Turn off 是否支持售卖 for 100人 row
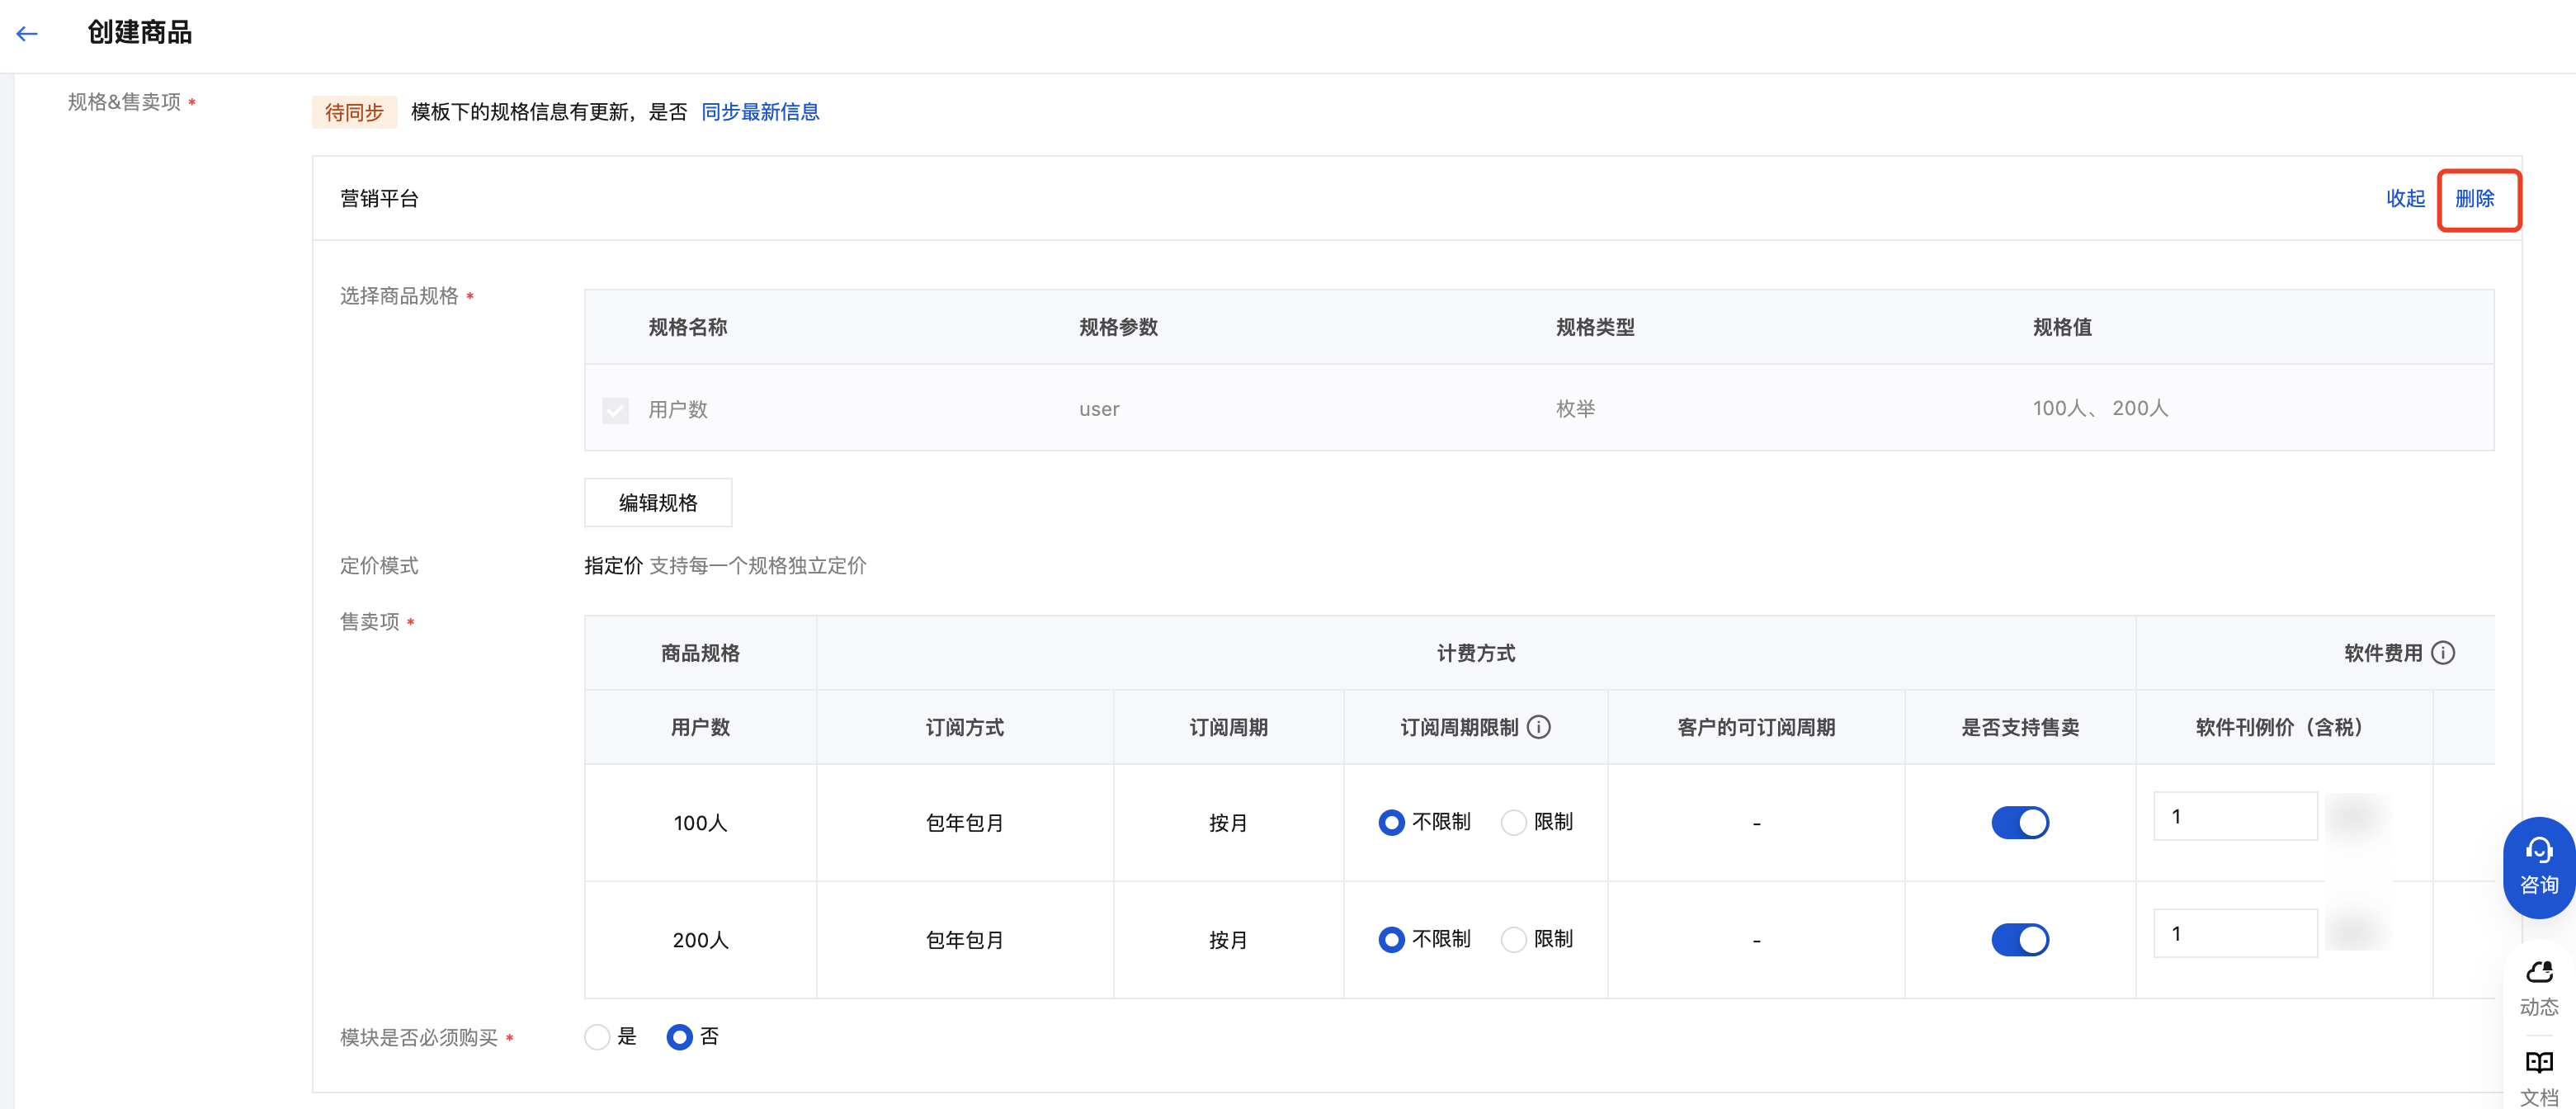 (2019, 822)
